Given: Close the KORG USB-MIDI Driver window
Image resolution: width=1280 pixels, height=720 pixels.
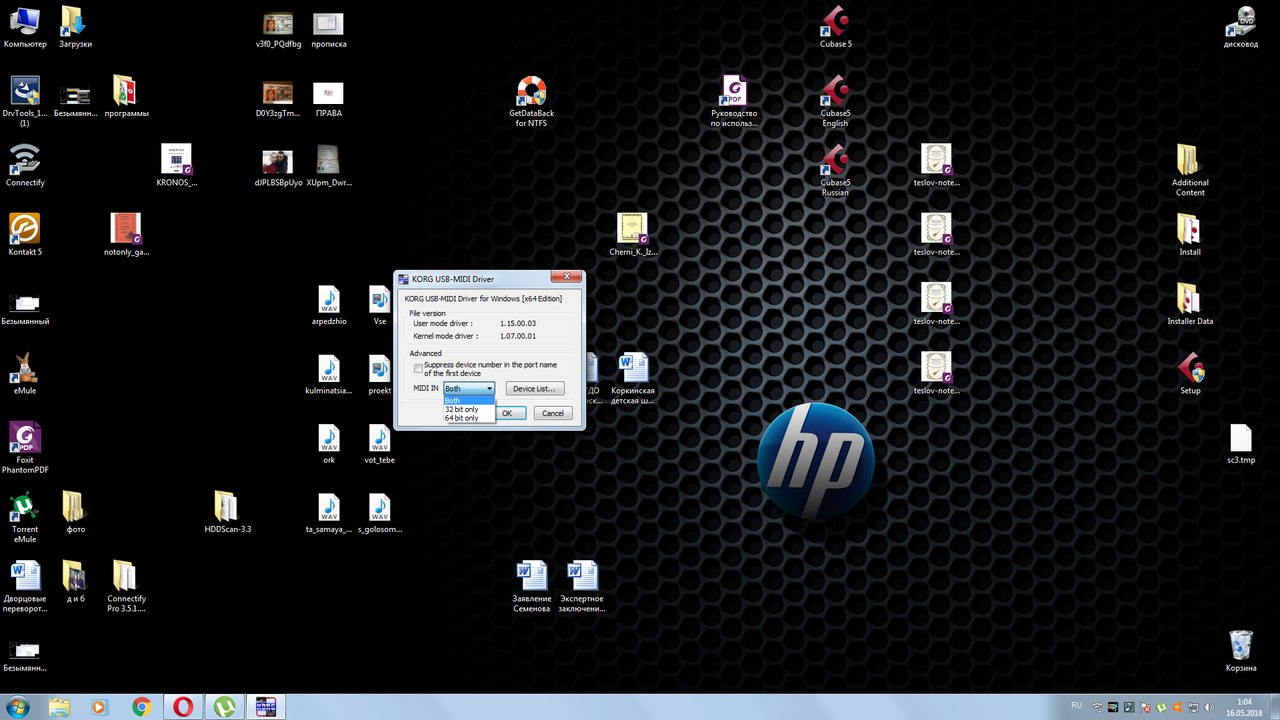Looking at the screenshot, I should point(566,277).
